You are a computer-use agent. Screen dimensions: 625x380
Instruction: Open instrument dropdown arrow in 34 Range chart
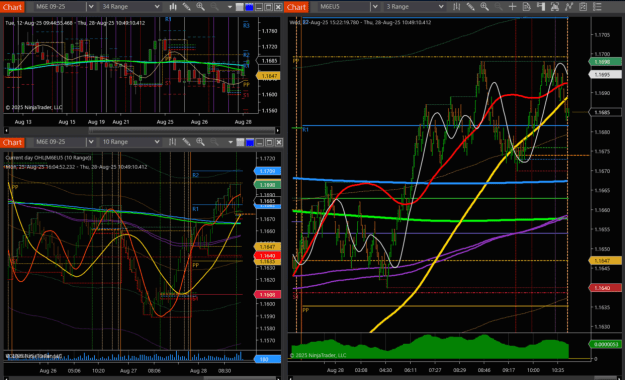(91, 7)
